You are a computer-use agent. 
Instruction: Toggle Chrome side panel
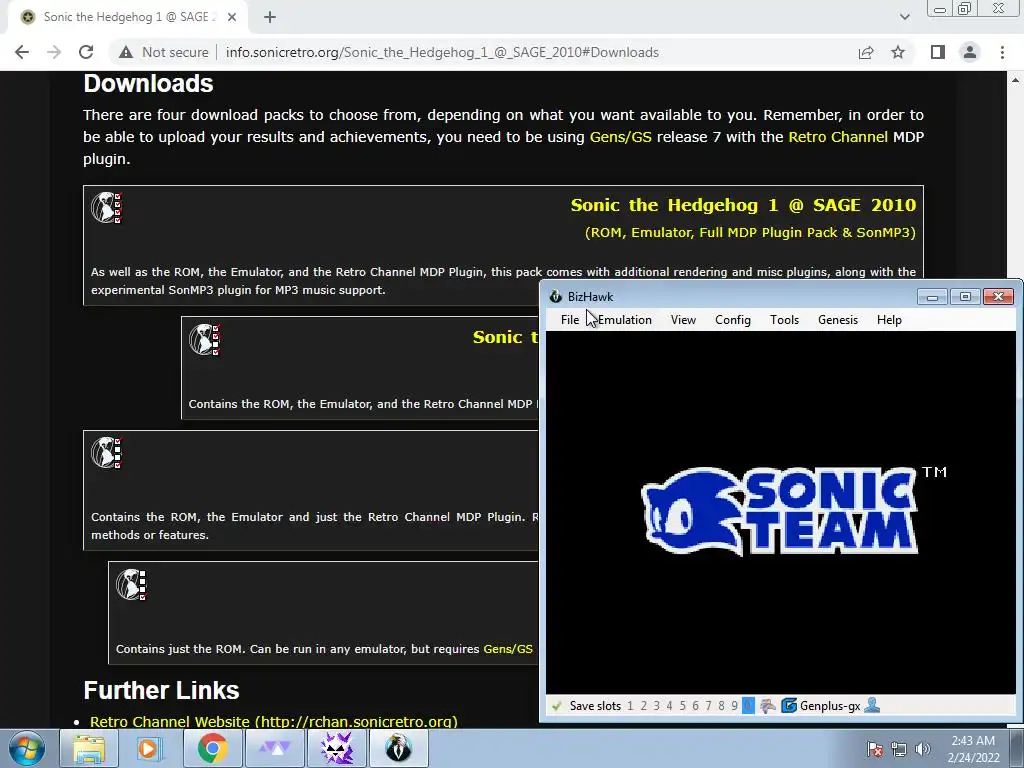click(938, 52)
